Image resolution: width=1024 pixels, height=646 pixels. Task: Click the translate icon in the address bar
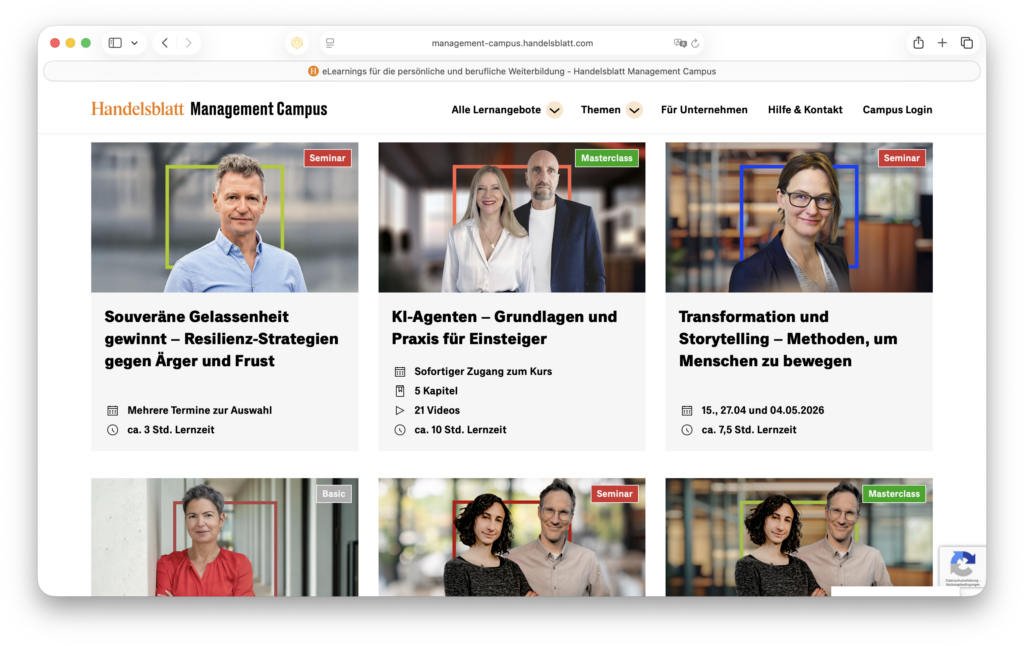click(x=680, y=43)
